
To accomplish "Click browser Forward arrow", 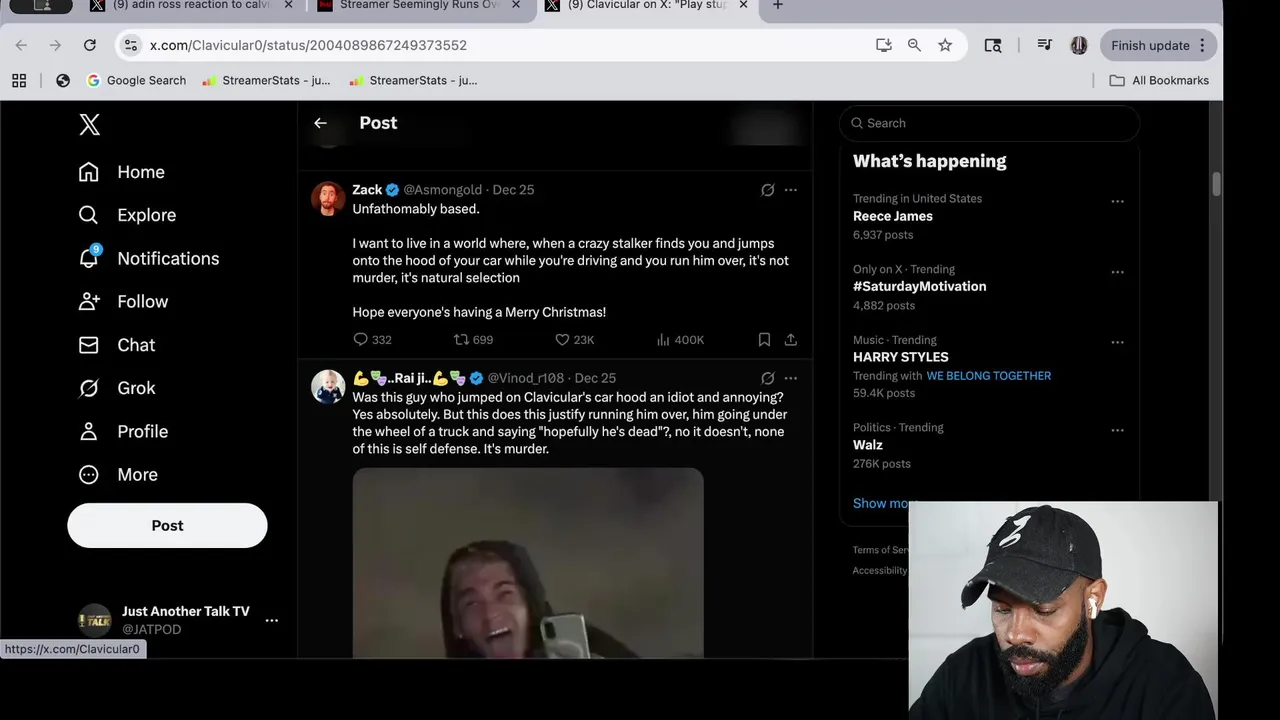I will point(55,45).
